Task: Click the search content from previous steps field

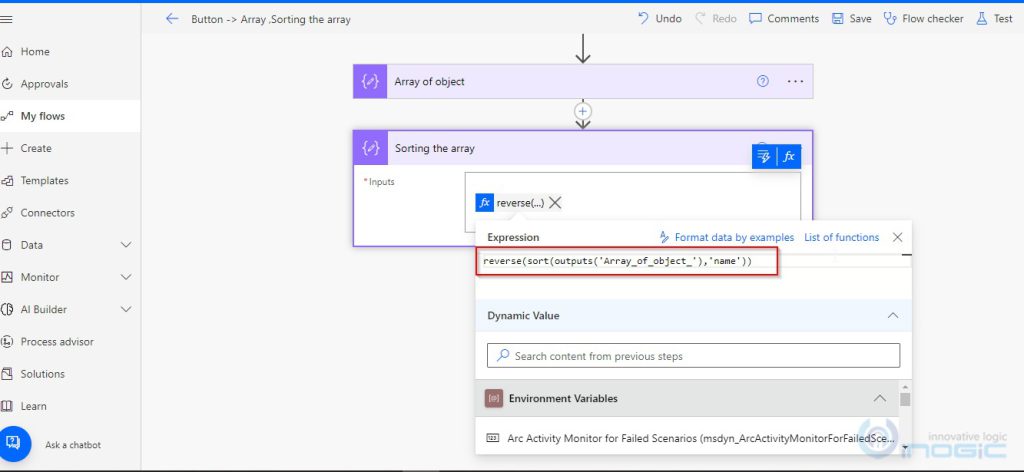Action: coord(693,356)
